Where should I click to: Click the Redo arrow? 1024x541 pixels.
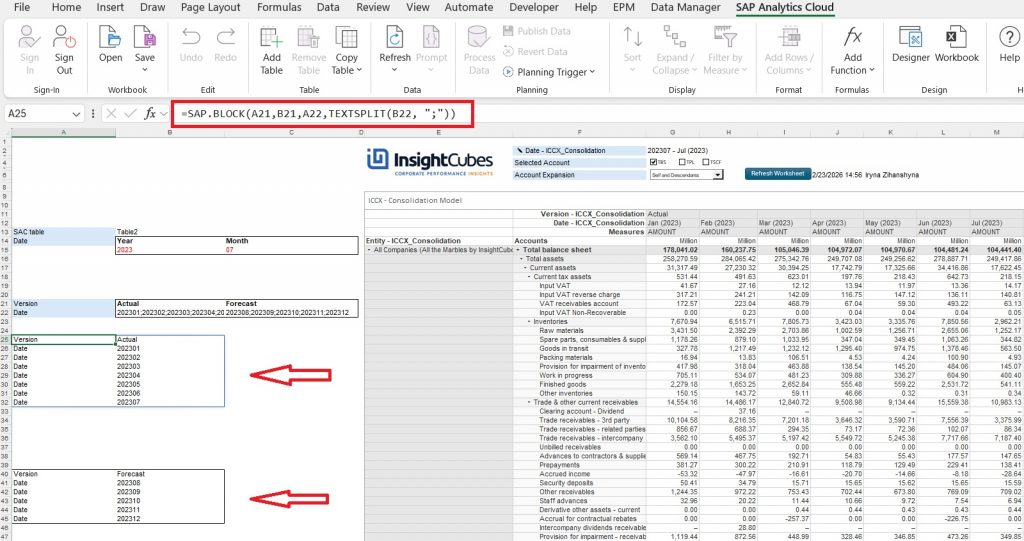coord(225,37)
